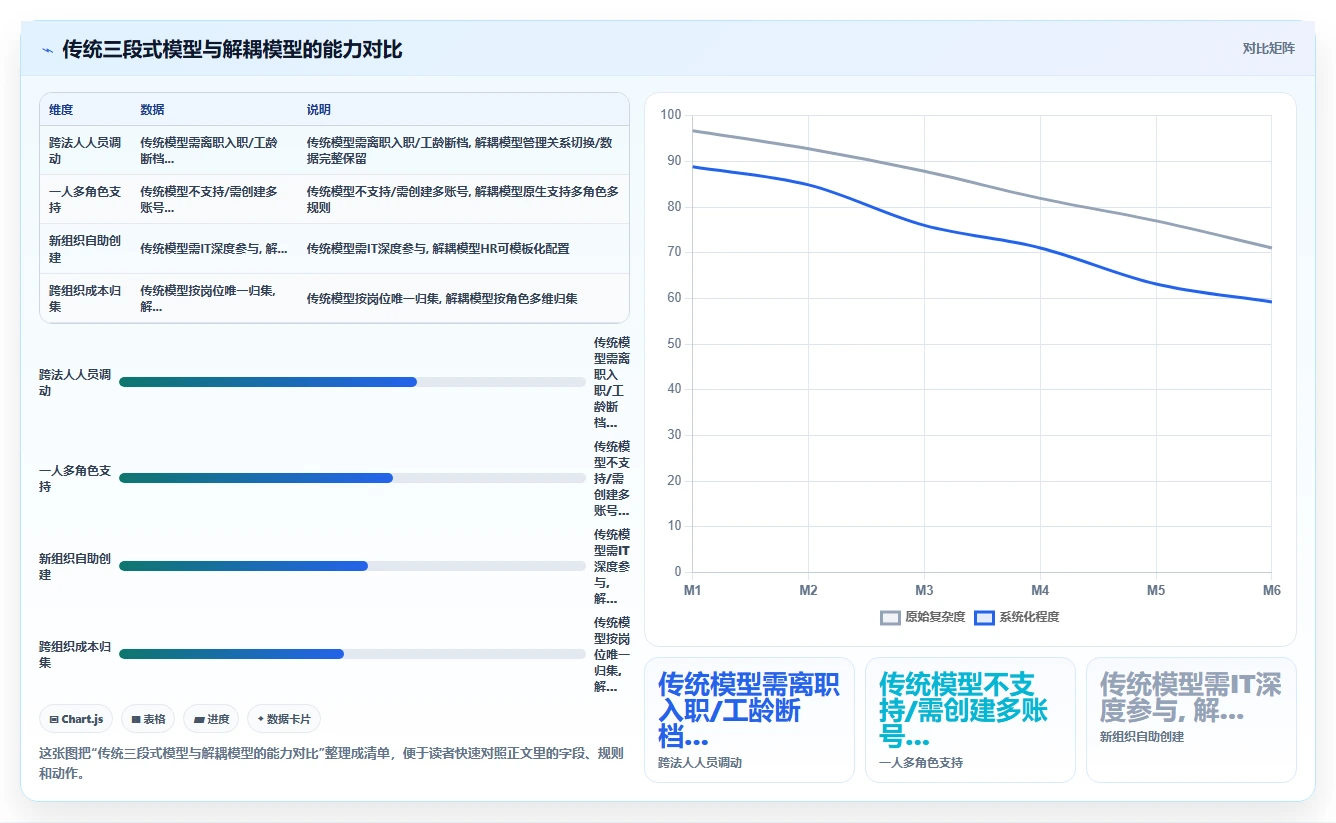Screen dimensions: 1336x823
Task: Click the M6 x-axis label
Action: click(x=1271, y=591)
